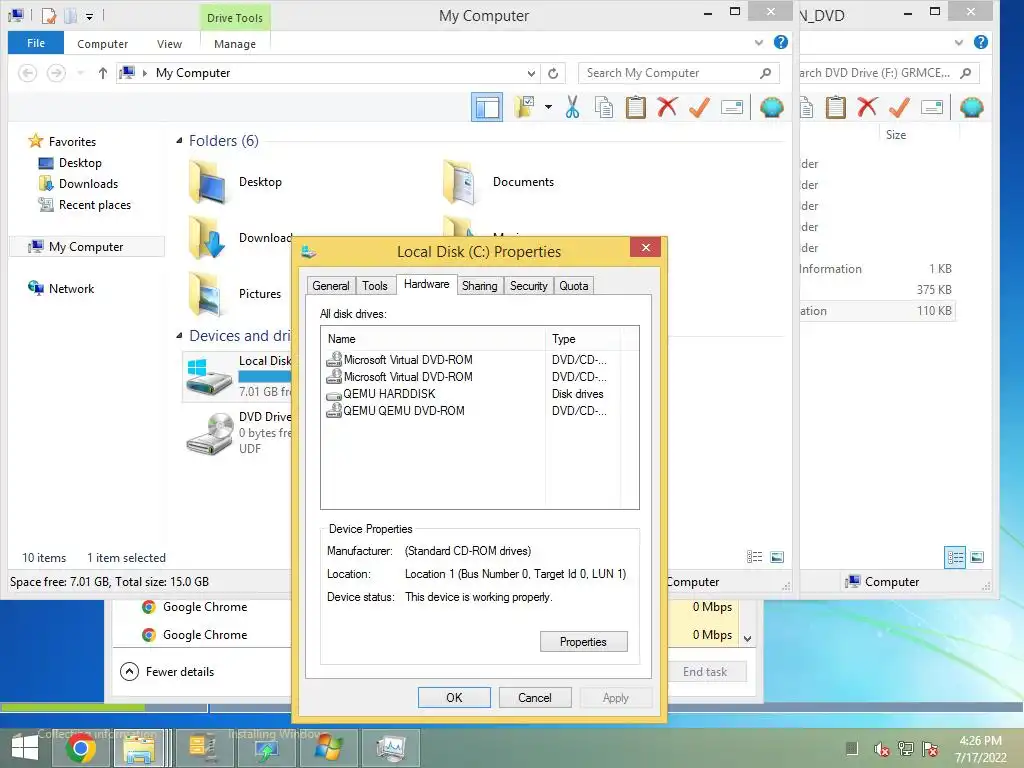This screenshot has width=1024, height=768.
Task: Open the dropdown arrow beside folder options icon
Action: point(548,107)
